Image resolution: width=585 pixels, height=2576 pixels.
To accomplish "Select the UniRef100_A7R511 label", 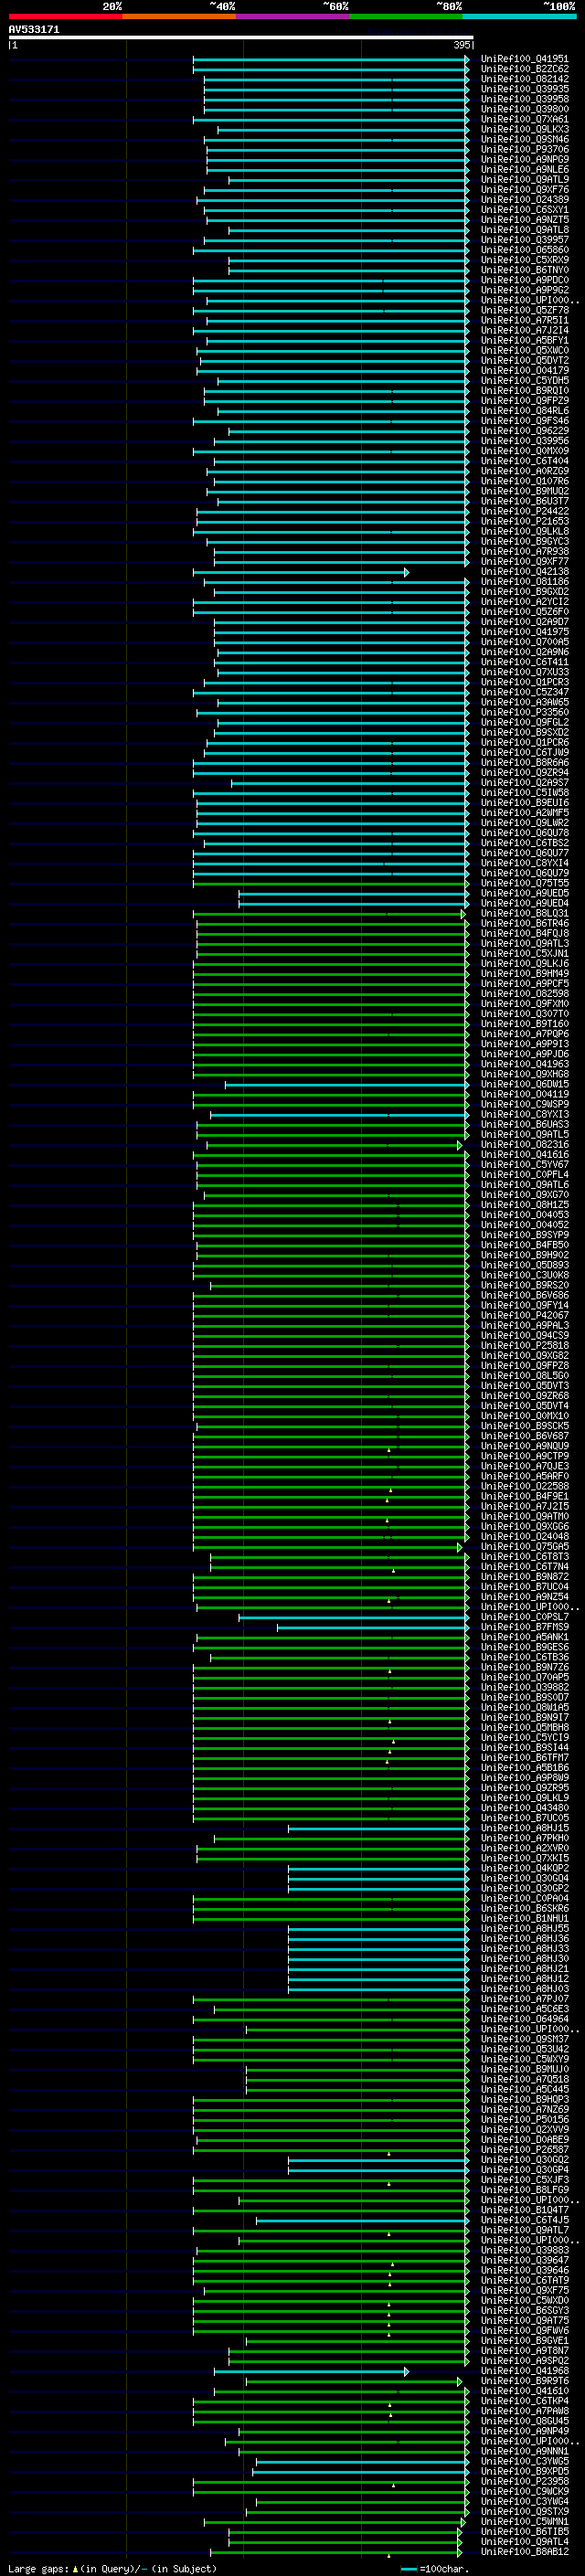I will (524, 320).
